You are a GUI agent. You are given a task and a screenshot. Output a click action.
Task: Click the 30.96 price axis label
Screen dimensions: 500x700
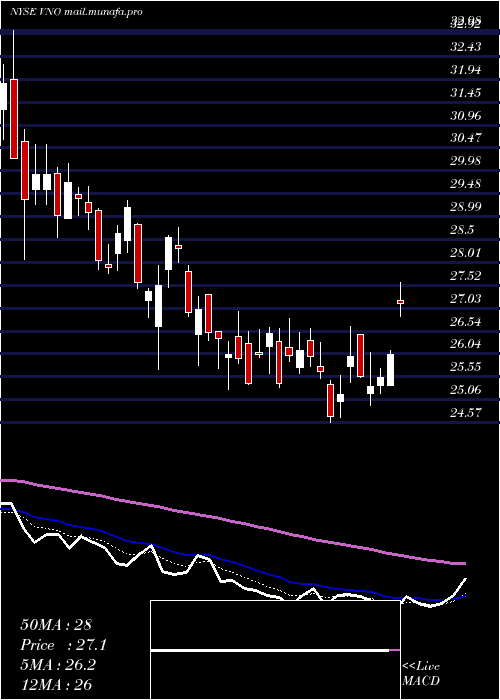(466, 116)
